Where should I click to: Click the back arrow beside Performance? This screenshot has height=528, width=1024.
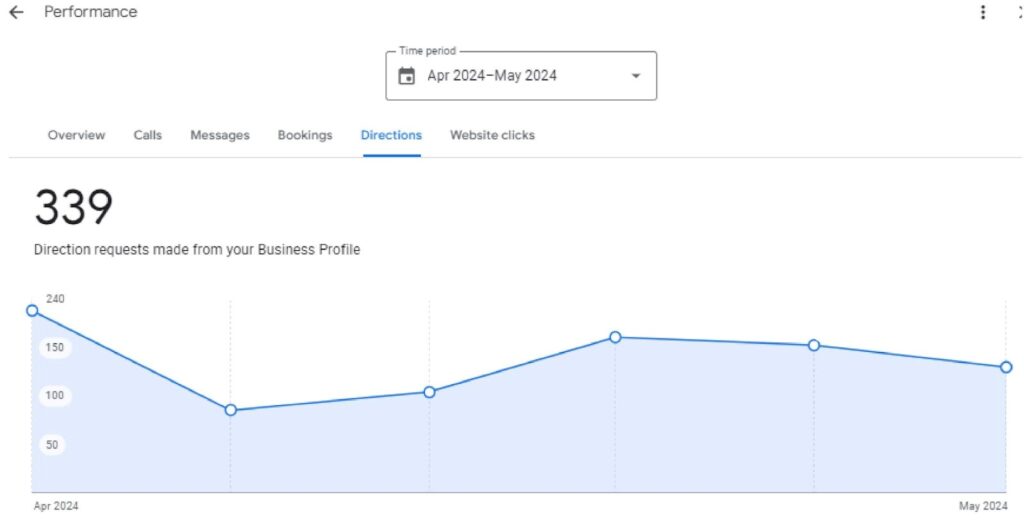coord(16,13)
